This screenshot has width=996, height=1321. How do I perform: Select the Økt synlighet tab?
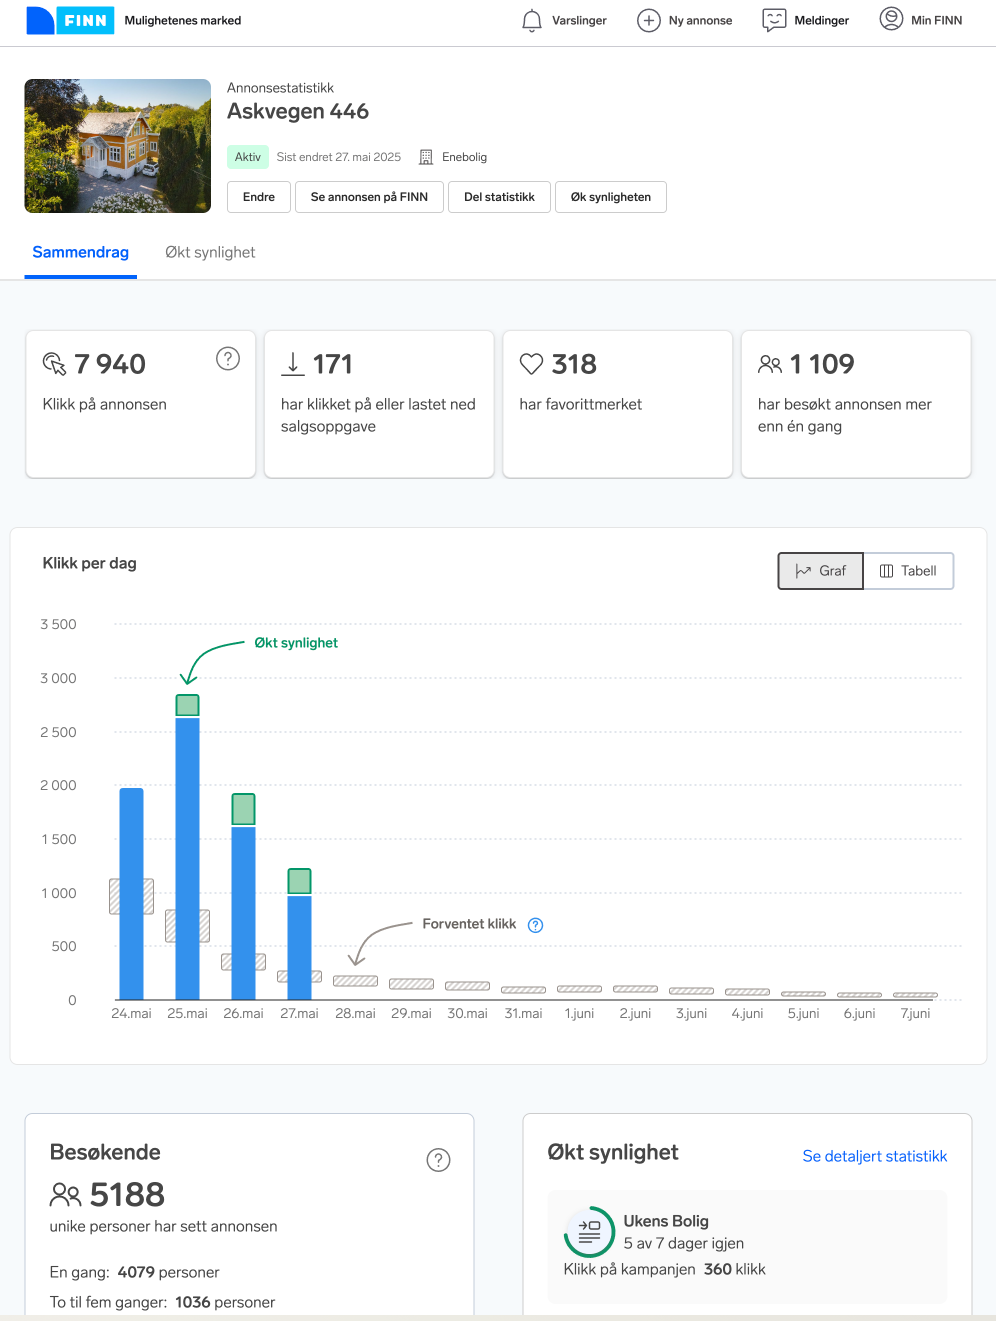(x=210, y=252)
